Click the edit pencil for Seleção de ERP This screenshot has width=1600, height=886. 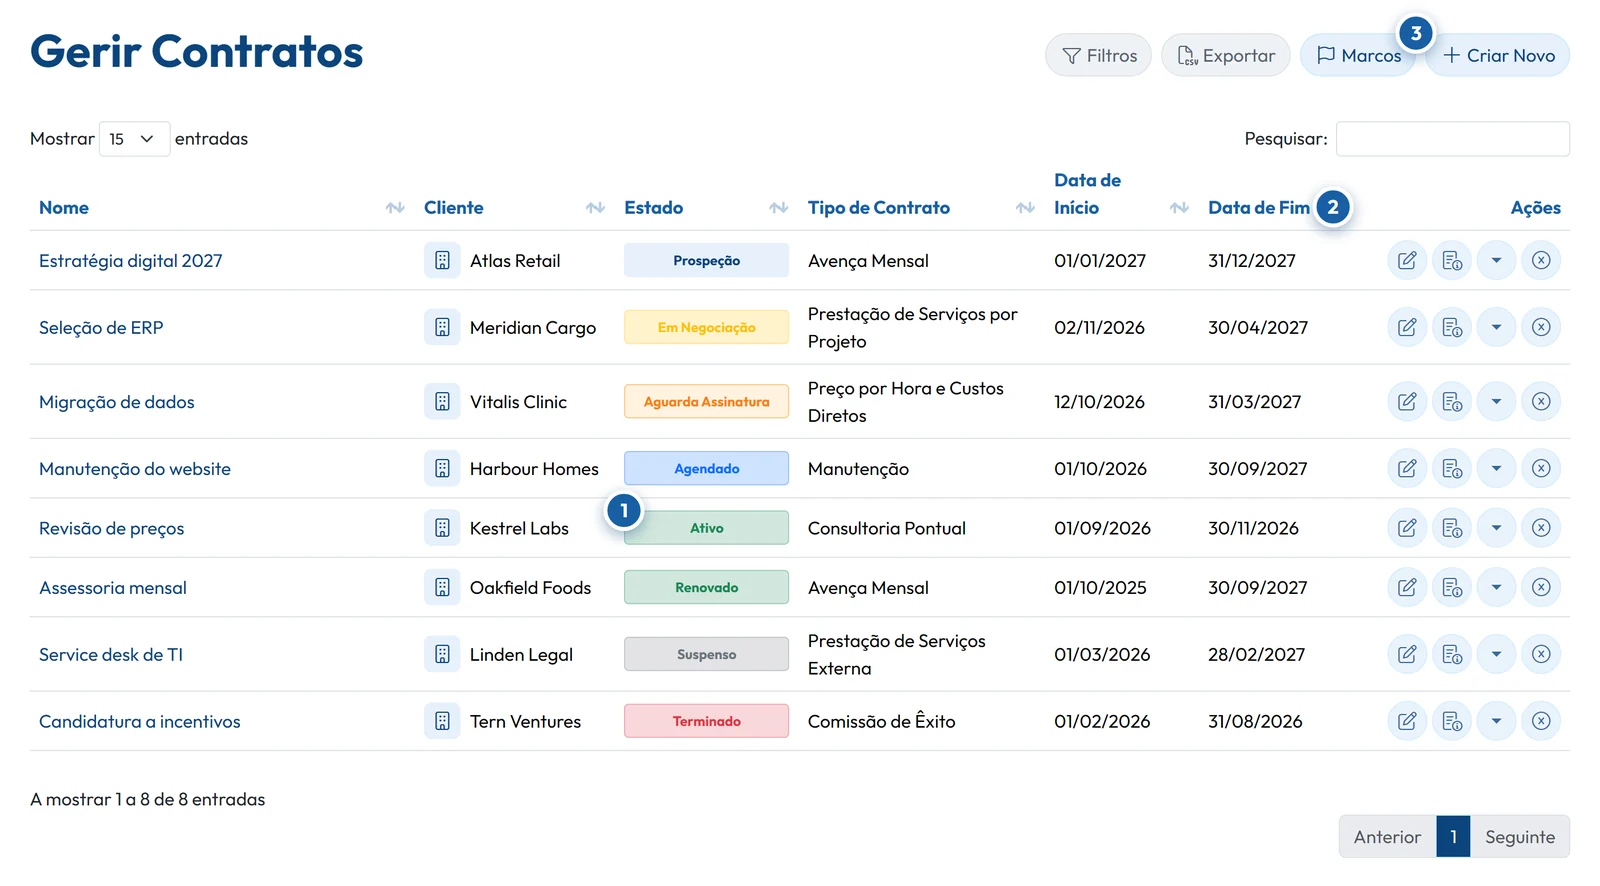pyautogui.click(x=1407, y=327)
